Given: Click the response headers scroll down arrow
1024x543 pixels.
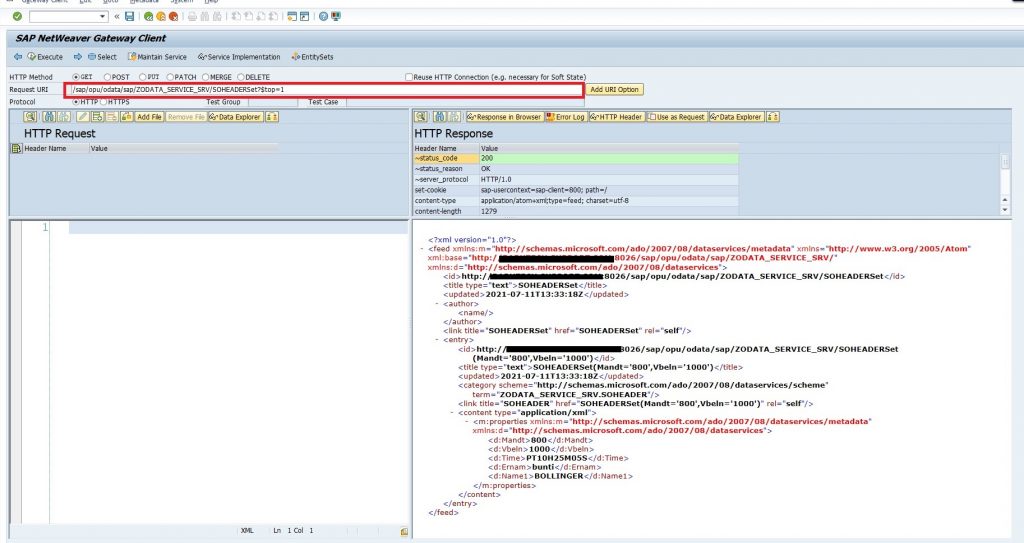Looking at the screenshot, I should pos(1005,210).
